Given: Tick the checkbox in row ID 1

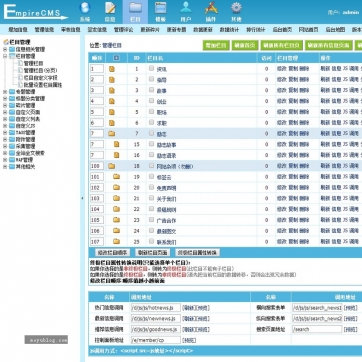Looking at the screenshot, I should 151,68.
